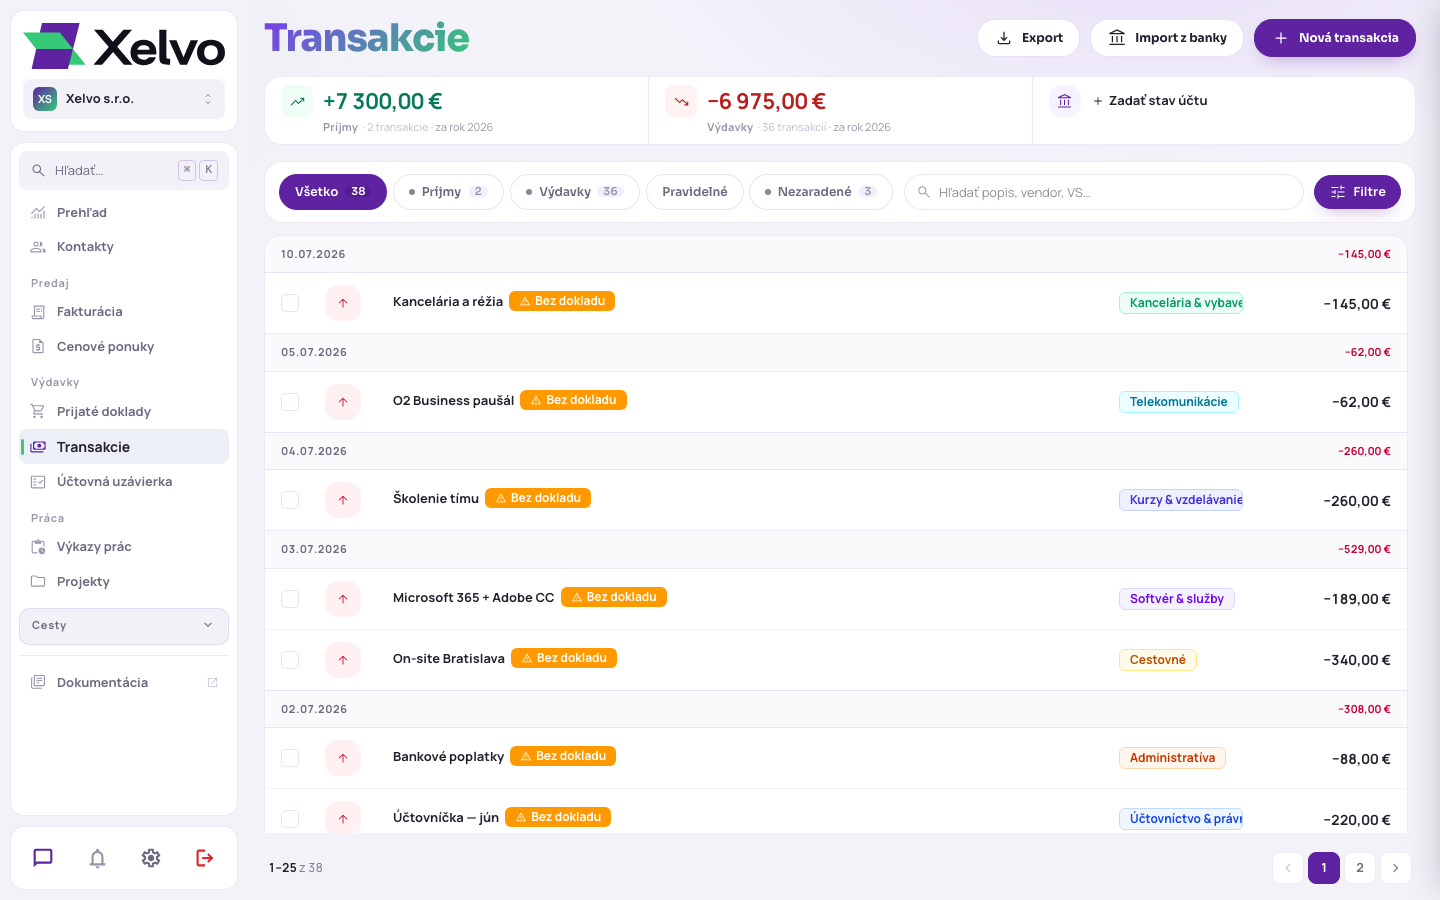Open the chat messages icon
The width and height of the screenshot is (1440, 900).
(43, 858)
